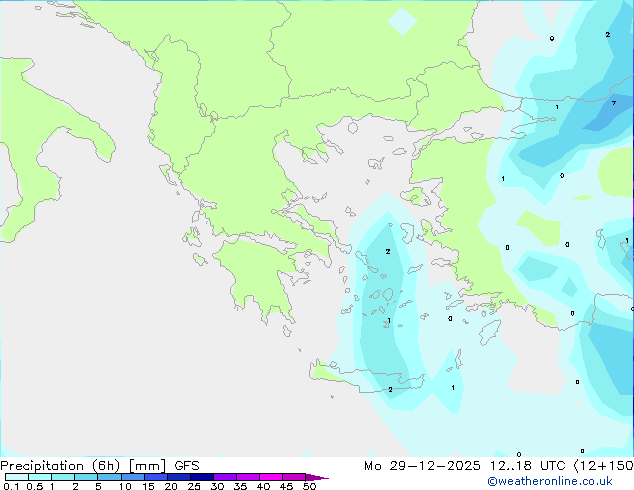Click the '0.5' legend label
This screenshot has height=490, width=634.
35,486
